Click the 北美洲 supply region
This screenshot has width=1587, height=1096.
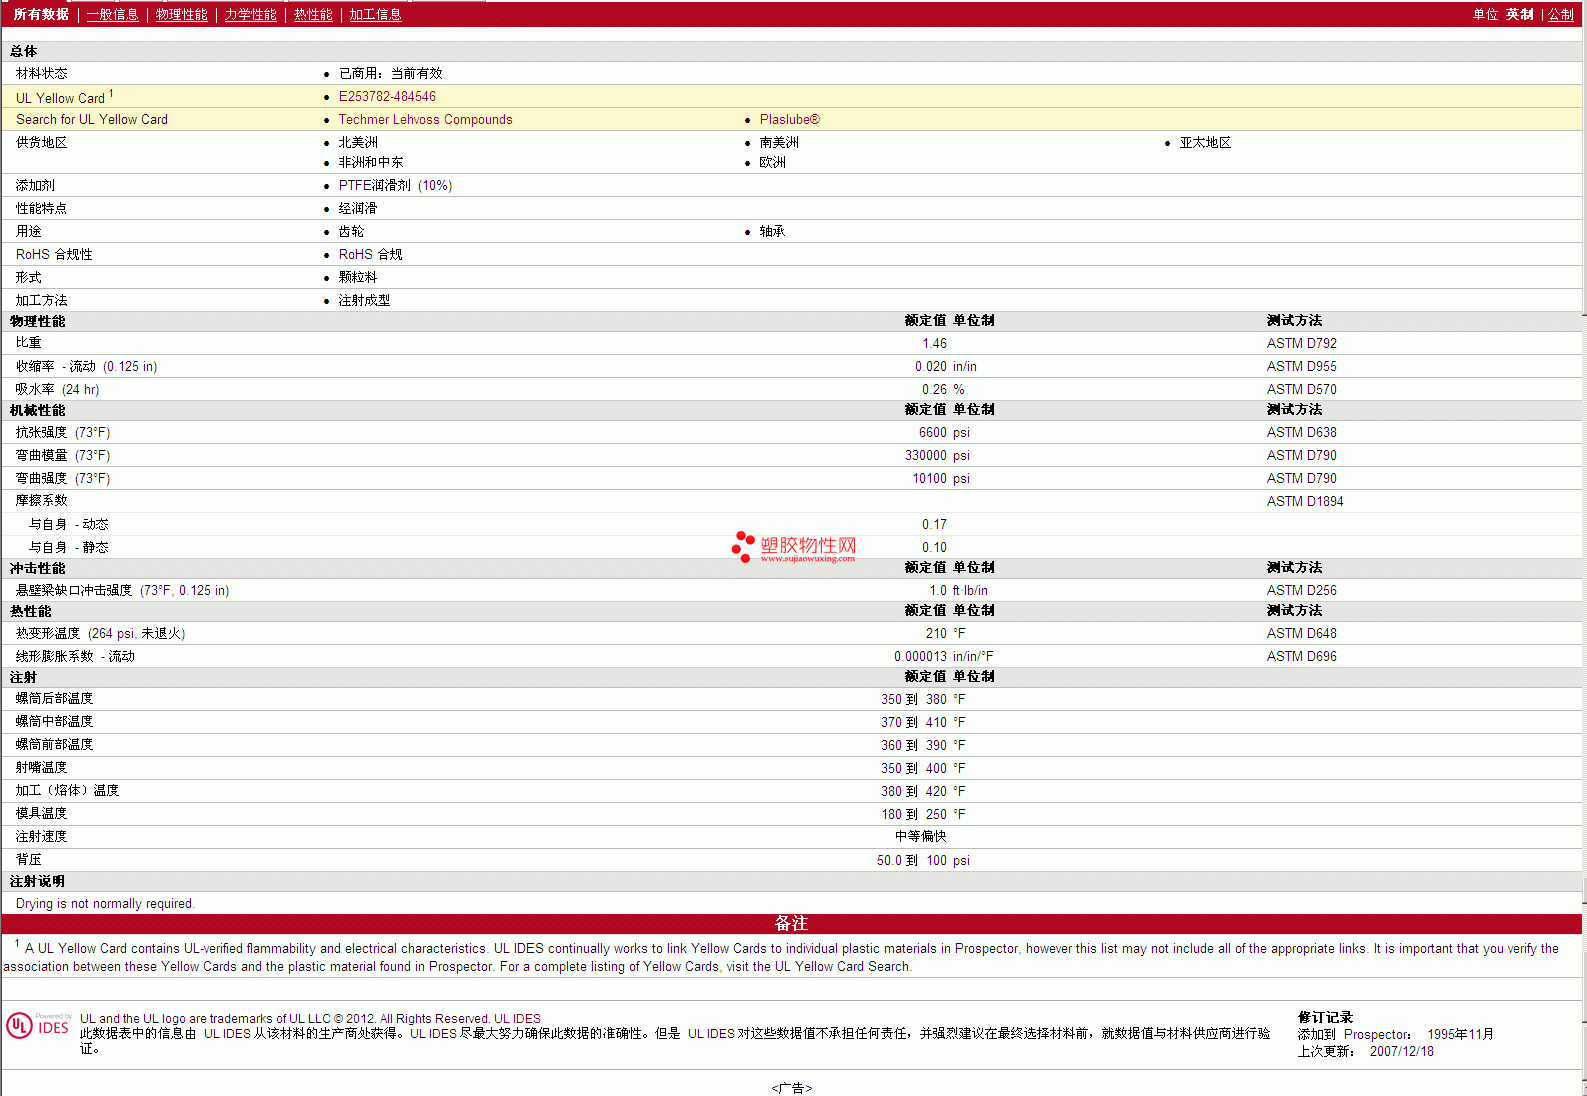pos(358,142)
